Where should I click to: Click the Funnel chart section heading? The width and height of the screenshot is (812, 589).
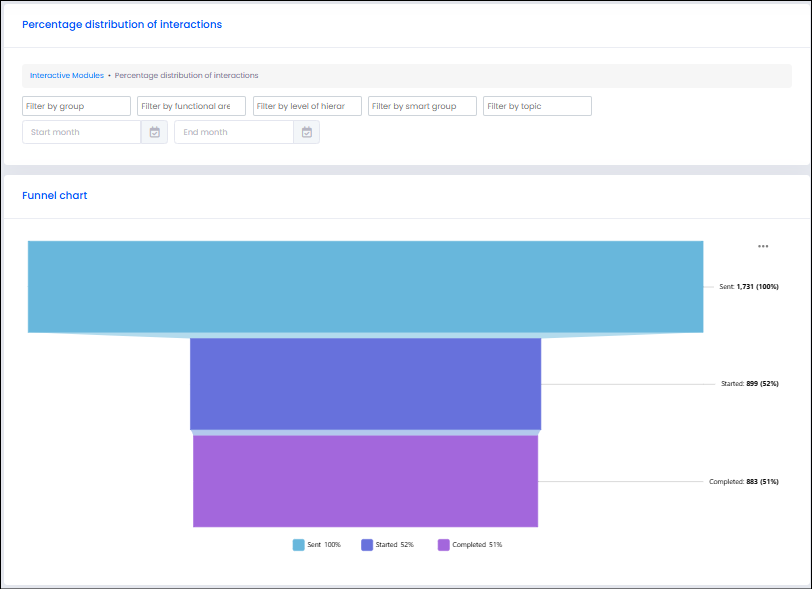(54, 195)
